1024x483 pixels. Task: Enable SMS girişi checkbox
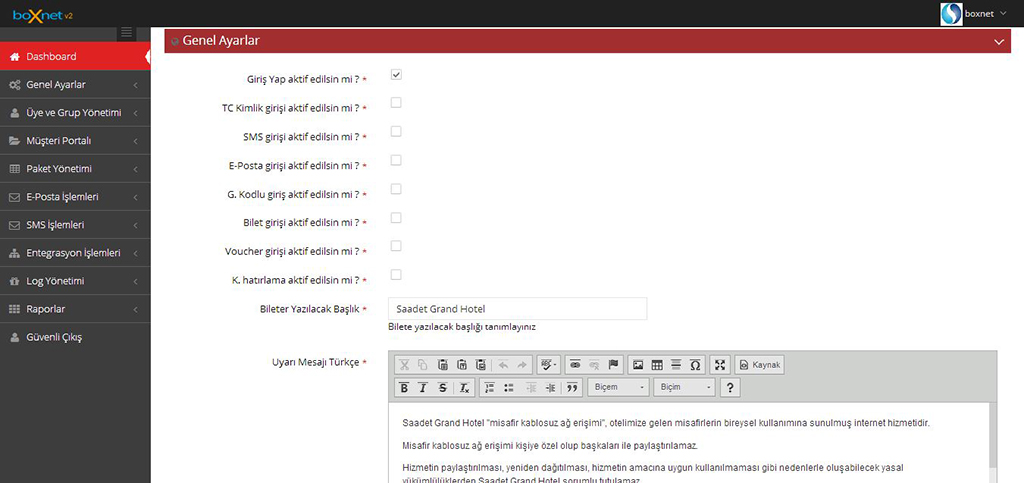pos(396,132)
